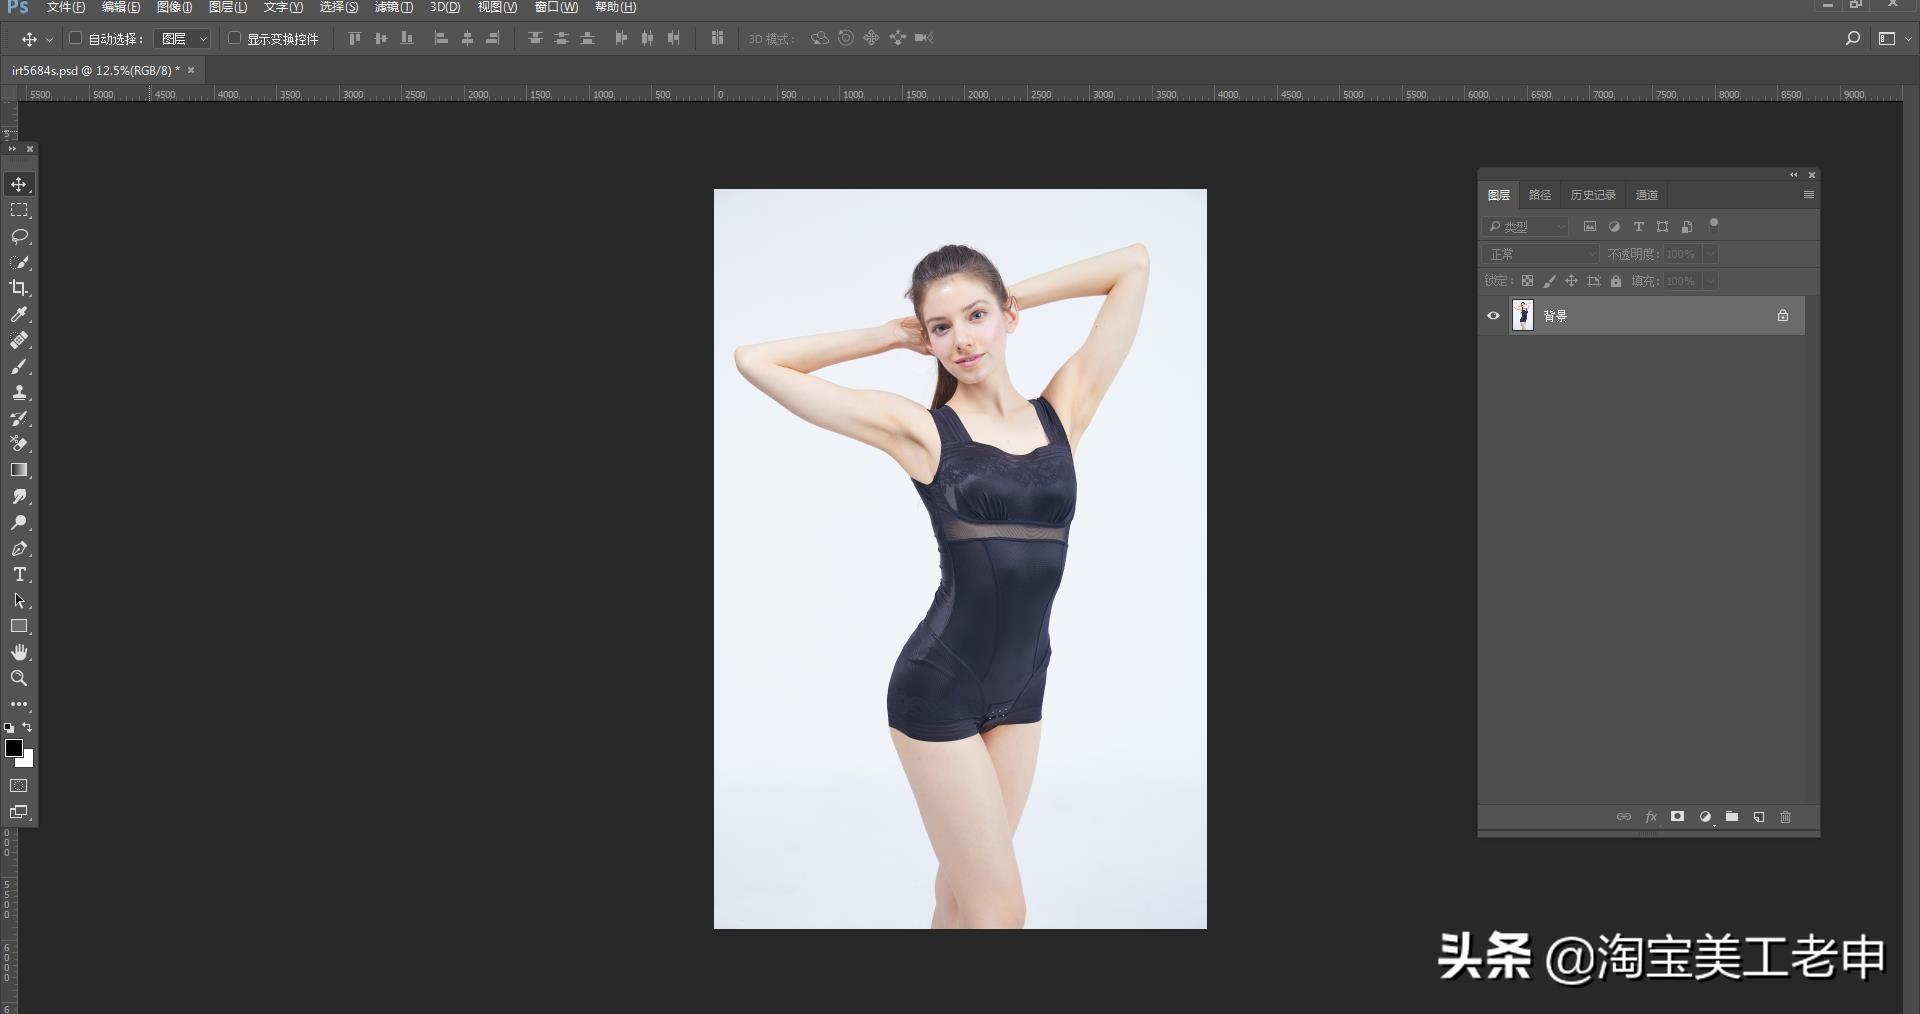Image resolution: width=1920 pixels, height=1014 pixels.
Task: Select the Clone Stamp tool
Action: (x=19, y=392)
